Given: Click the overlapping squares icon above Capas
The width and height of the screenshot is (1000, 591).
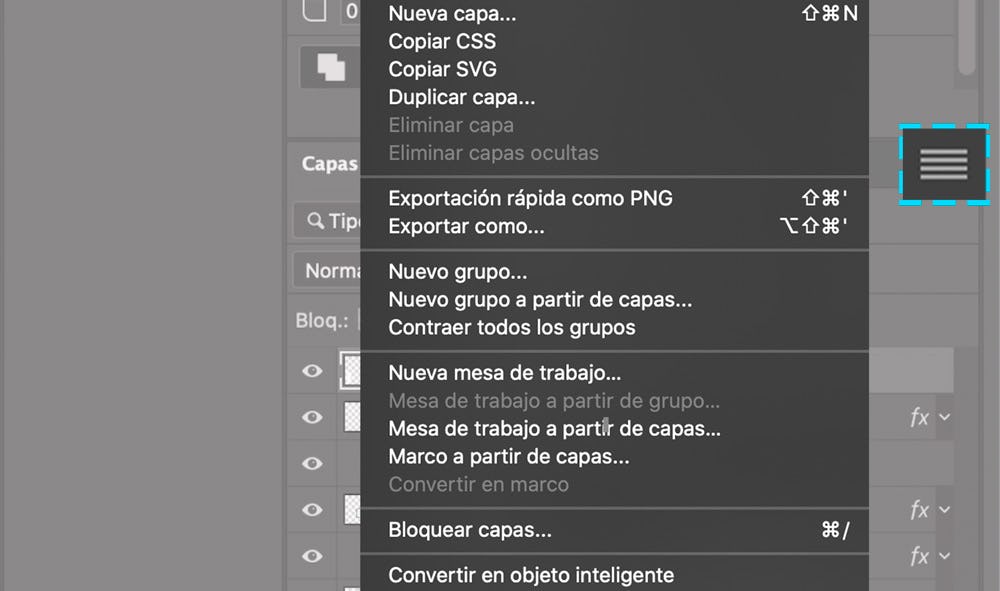Looking at the screenshot, I should [330, 68].
